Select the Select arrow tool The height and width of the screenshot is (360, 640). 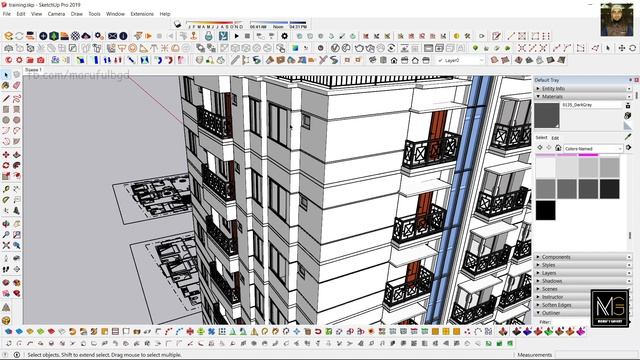(x=6, y=75)
